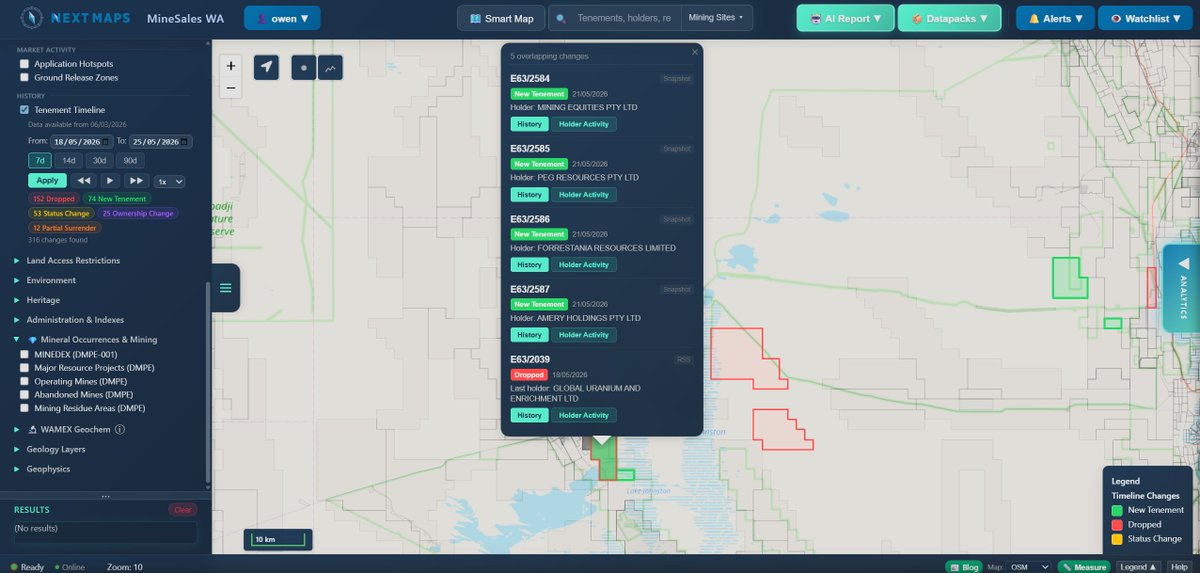
Task: Open the Alerts menu
Action: (1055, 18)
